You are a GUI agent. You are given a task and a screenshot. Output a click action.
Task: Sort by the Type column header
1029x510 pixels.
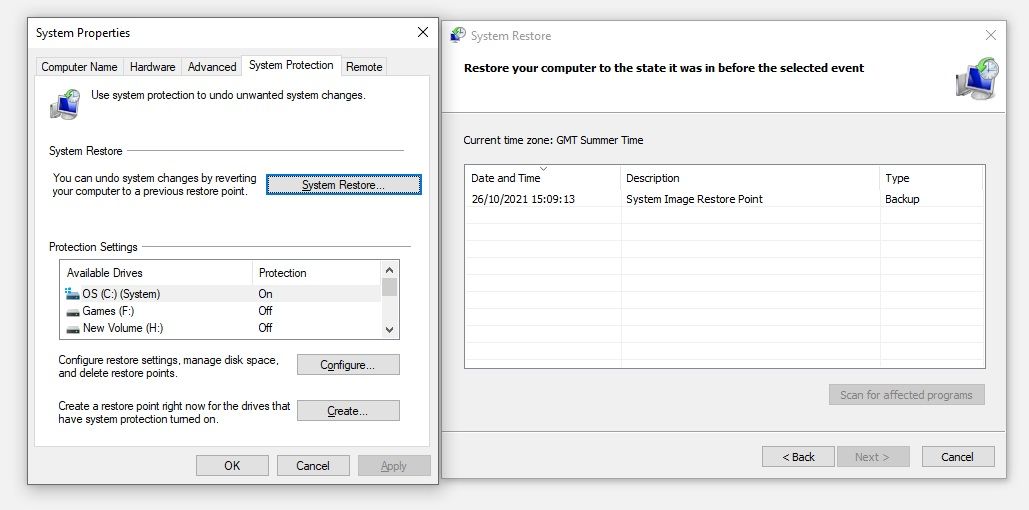931,178
